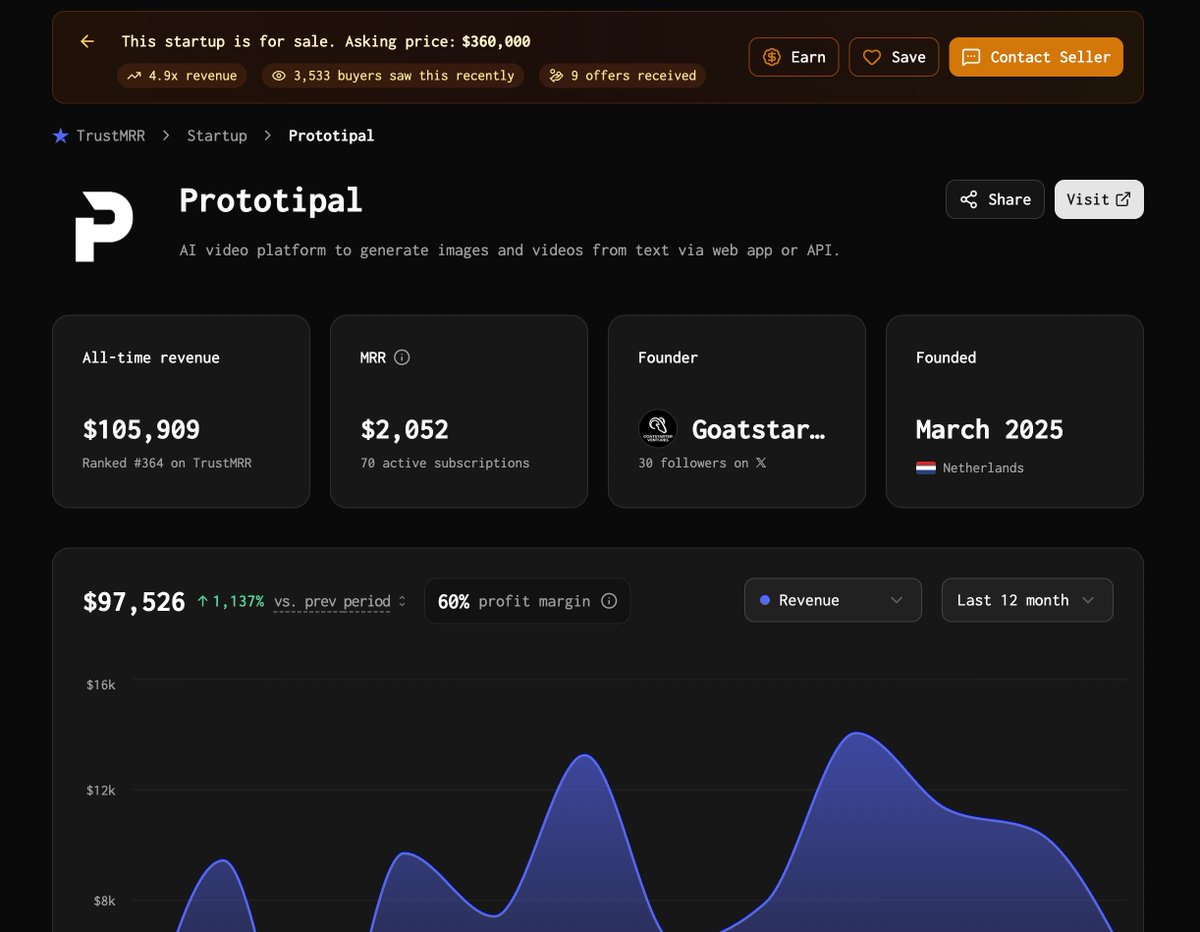Image resolution: width=1200 pixels, height=932 pixels.
Task: Visit the Prototipal website
Action: click(1099, 199)
